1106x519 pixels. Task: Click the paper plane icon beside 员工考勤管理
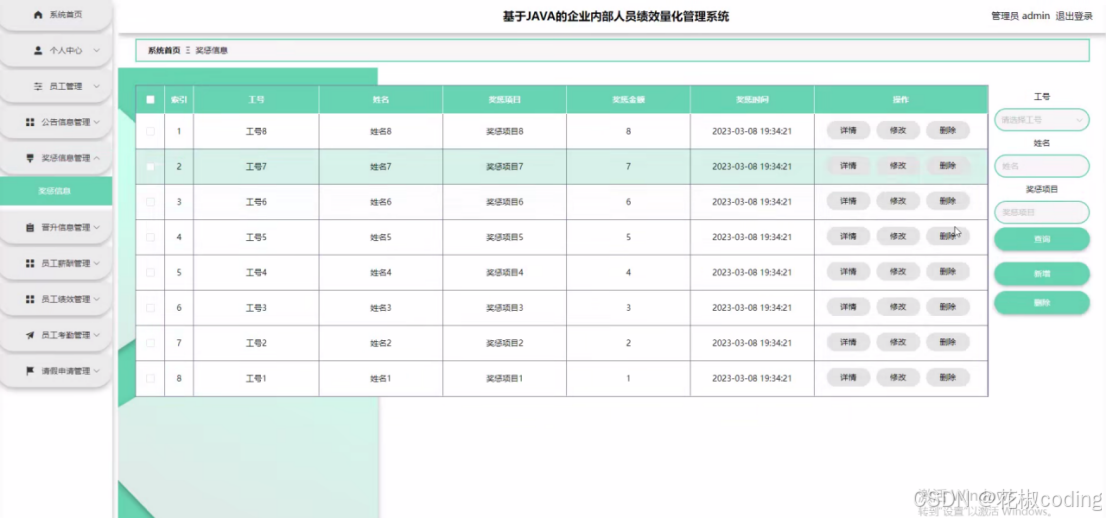tap(30, 335)
